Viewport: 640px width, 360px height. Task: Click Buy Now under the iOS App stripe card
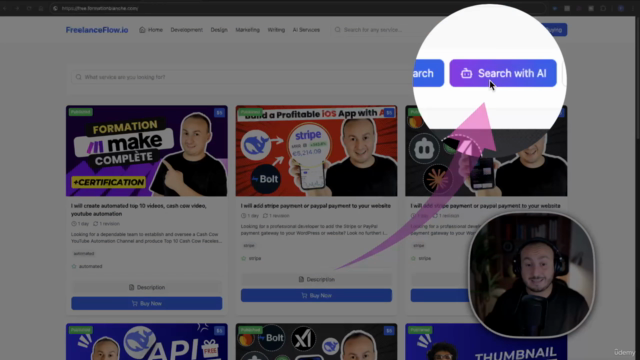(x=316, y=295)
